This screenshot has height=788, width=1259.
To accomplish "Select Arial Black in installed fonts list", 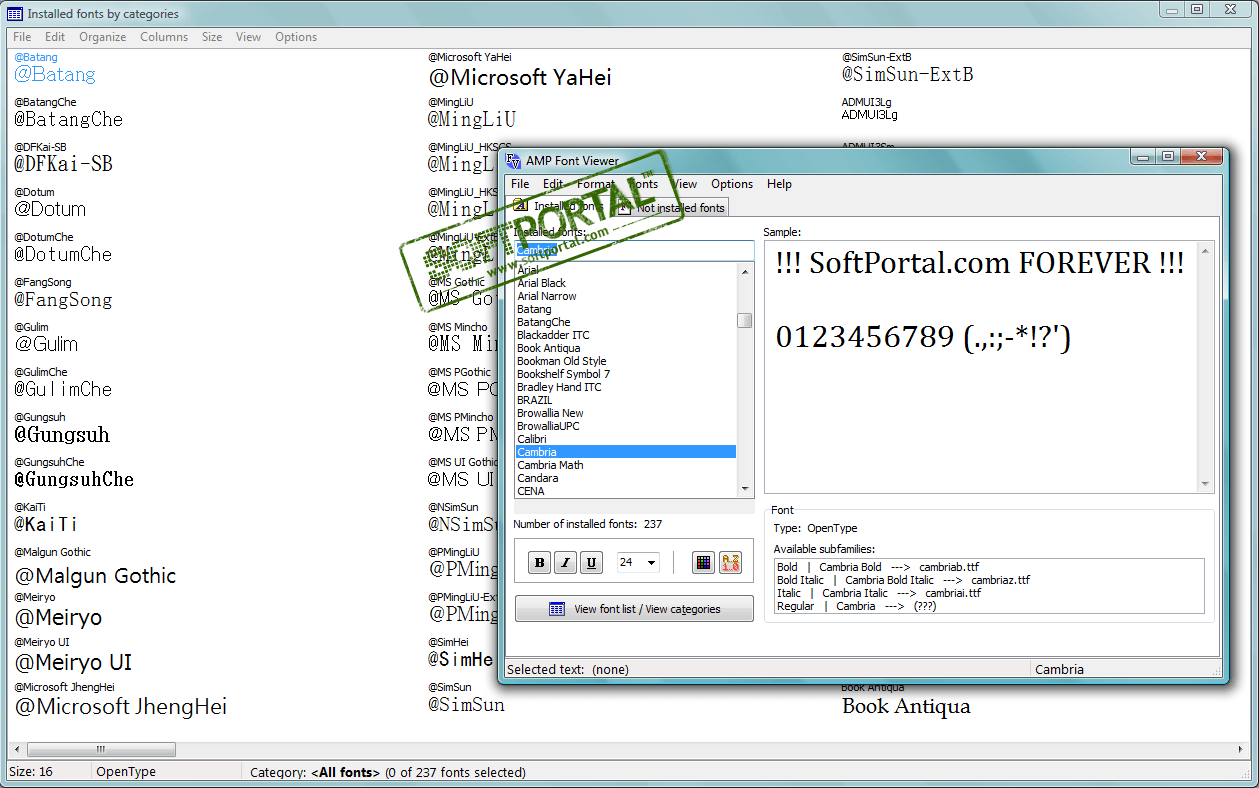I will [x=625, y=283].
